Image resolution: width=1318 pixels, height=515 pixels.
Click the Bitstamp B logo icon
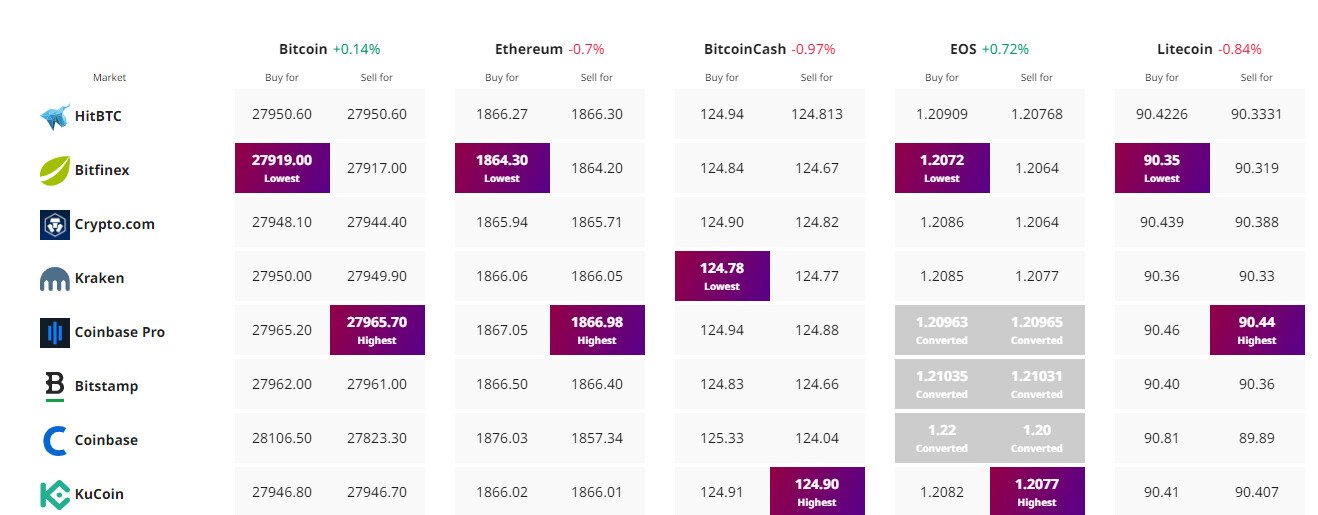coord(54,386)
